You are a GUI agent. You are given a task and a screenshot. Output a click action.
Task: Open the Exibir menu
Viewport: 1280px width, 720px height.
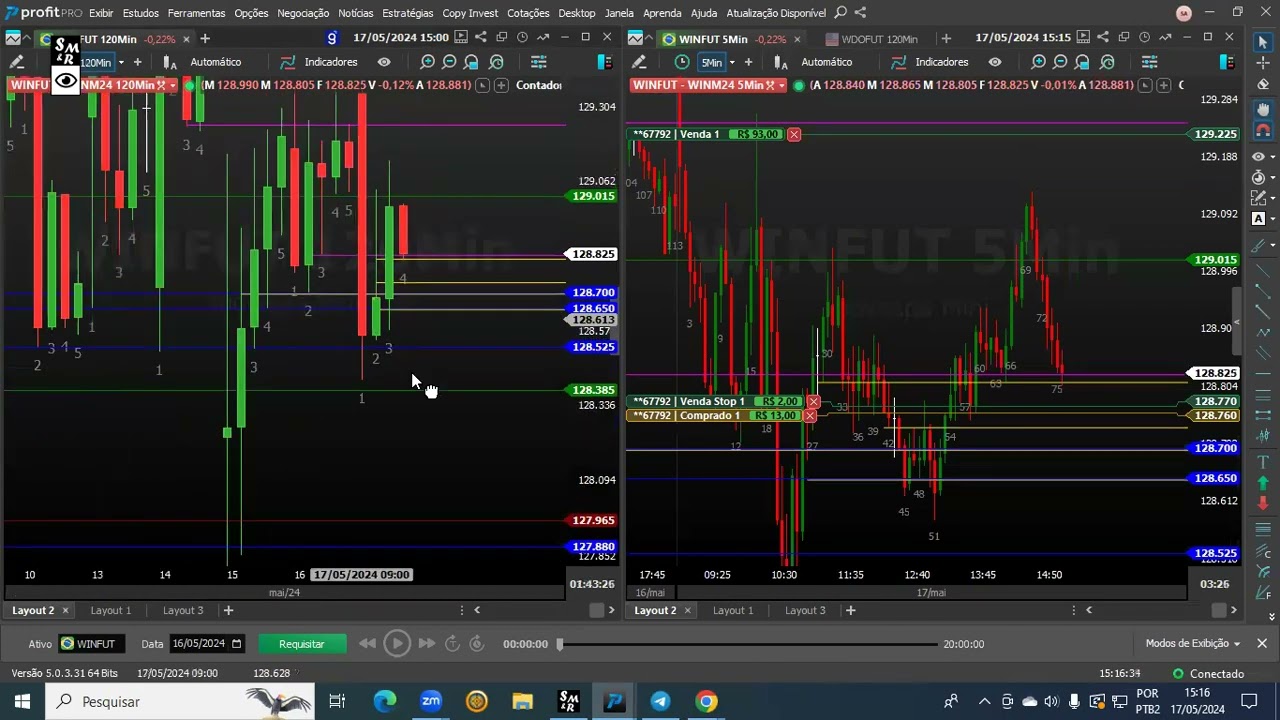(x=101, y=13)
